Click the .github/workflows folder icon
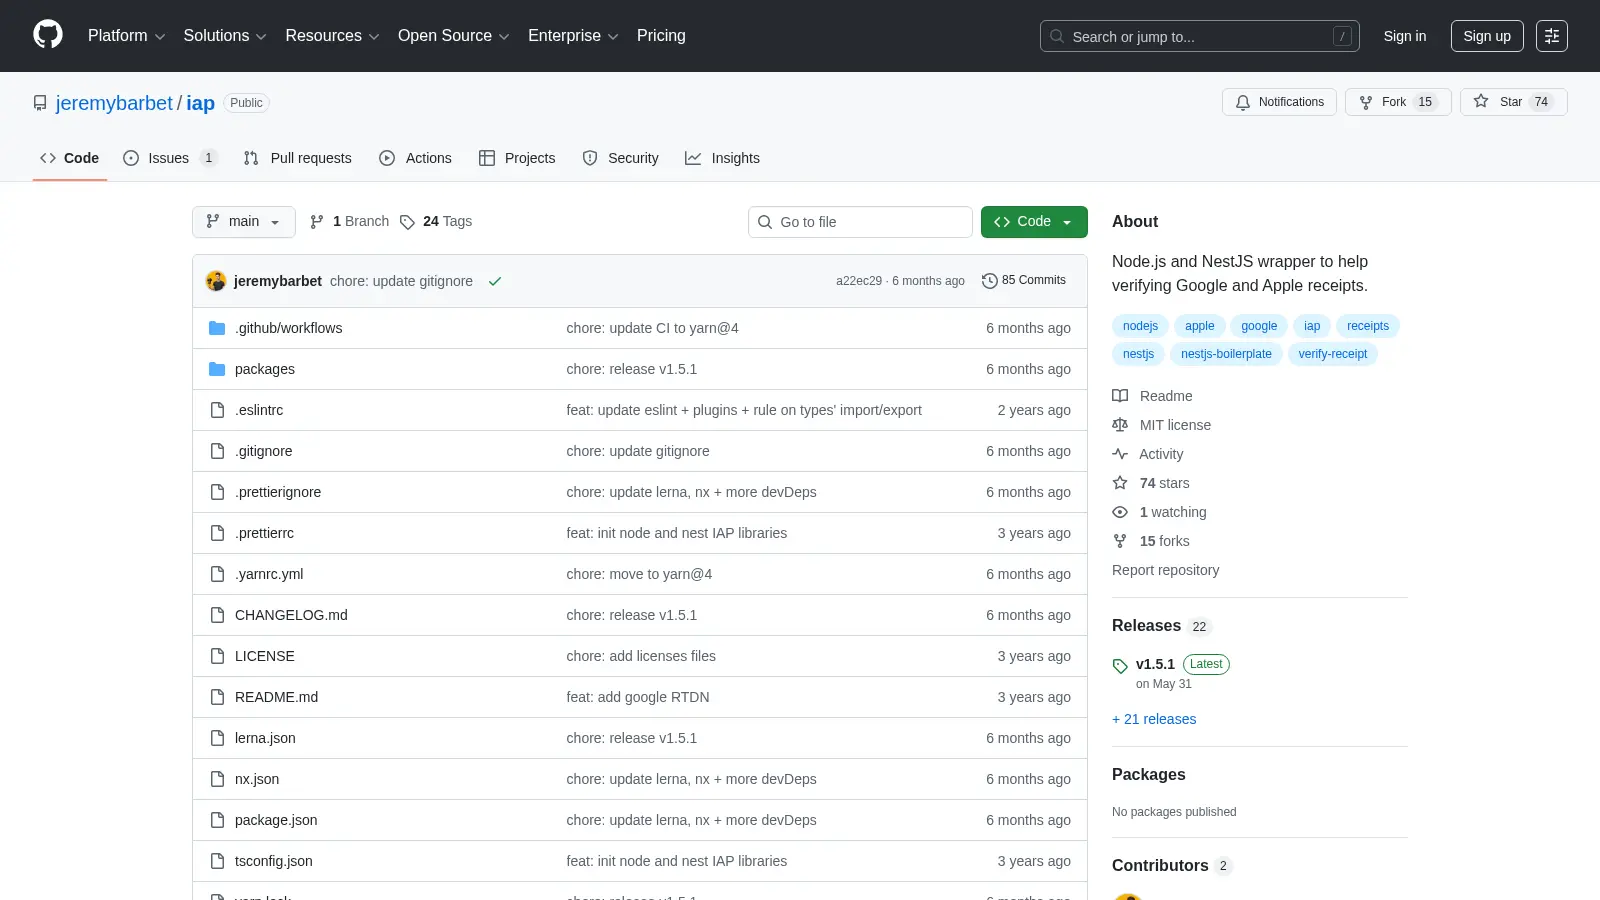 pyautogui.click(x=217, y=328)
